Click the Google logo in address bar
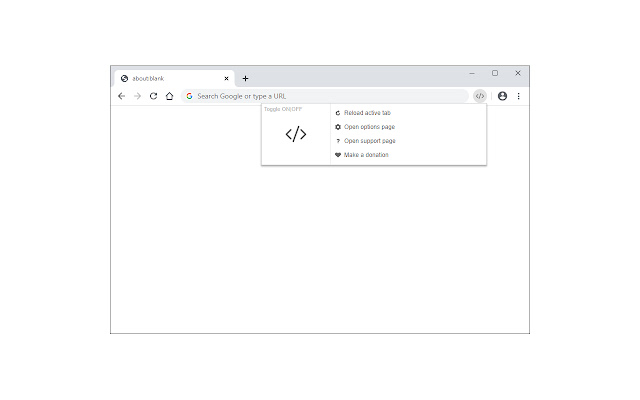 click(x=189, y=96)
